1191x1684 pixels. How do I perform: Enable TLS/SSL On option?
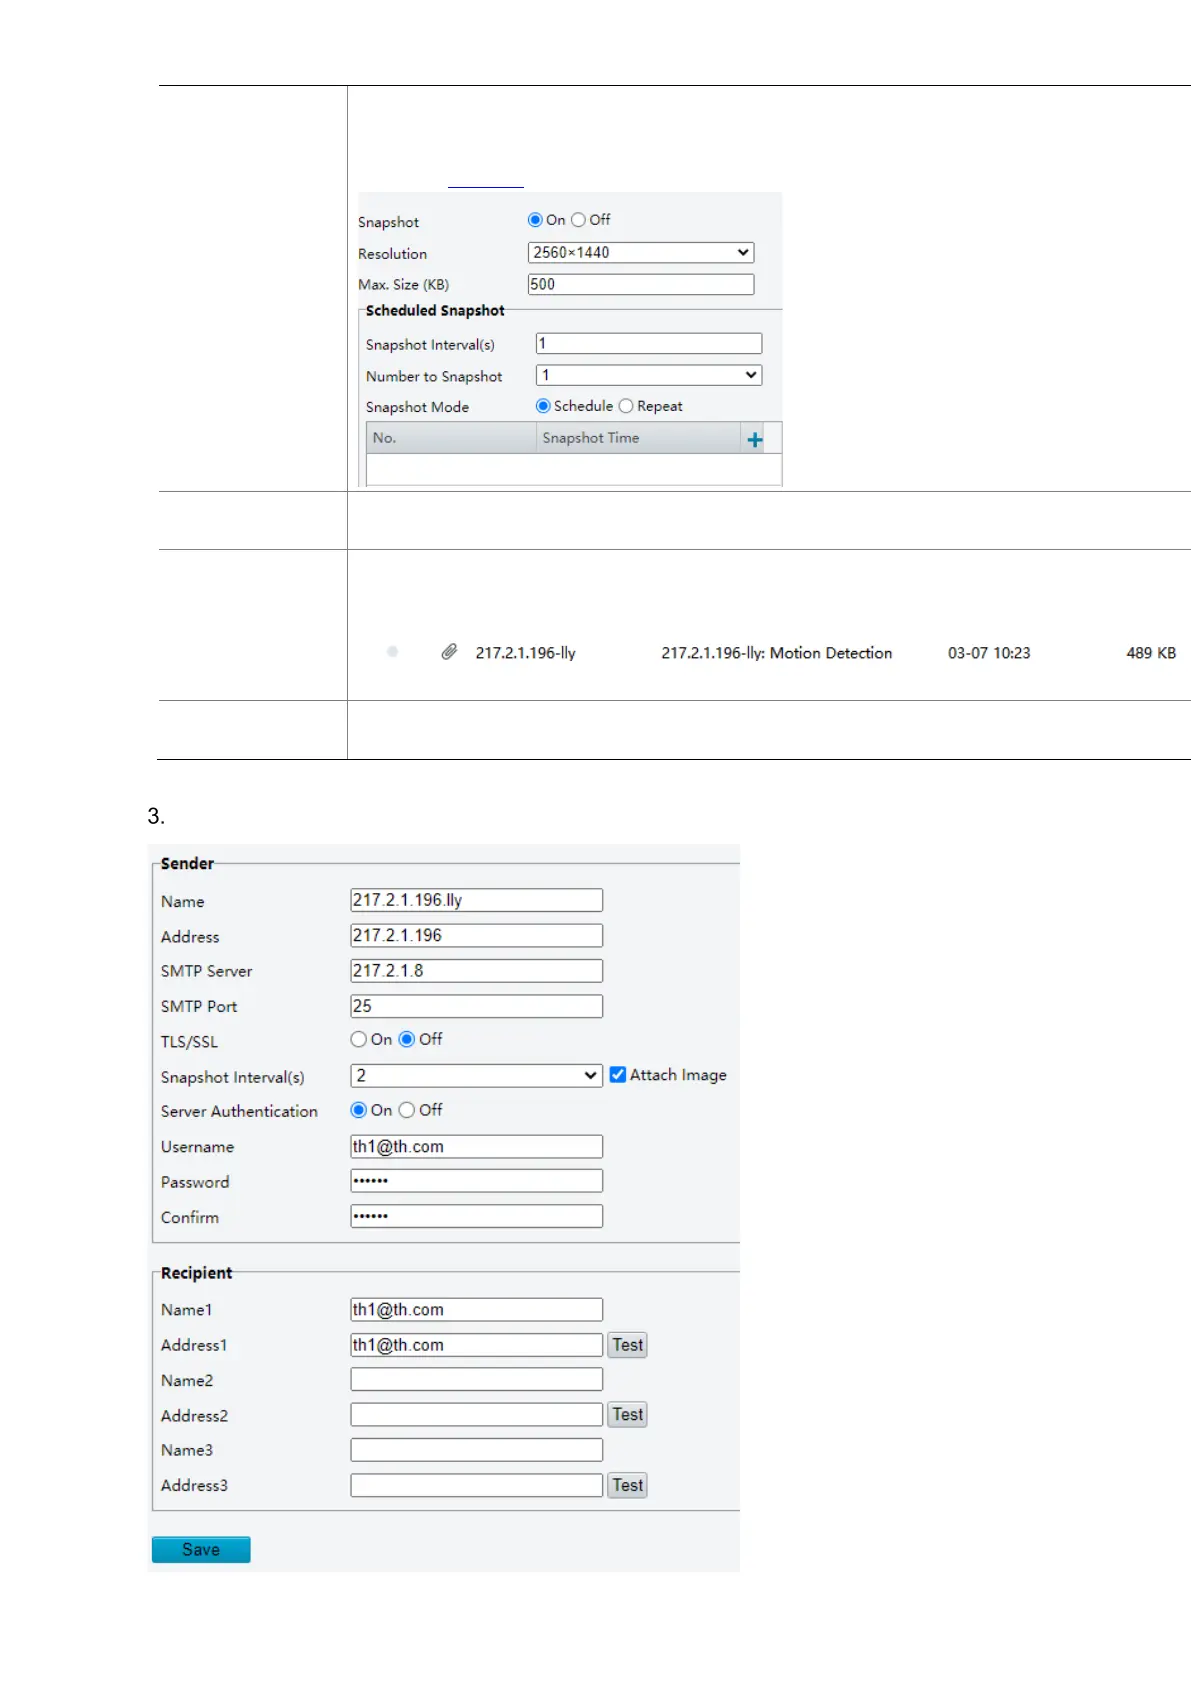359,1040
